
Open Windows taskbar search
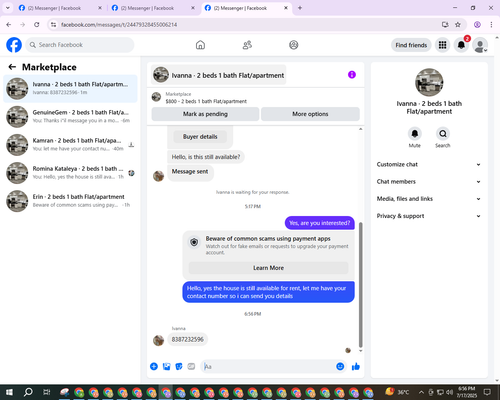click(28, 392)
